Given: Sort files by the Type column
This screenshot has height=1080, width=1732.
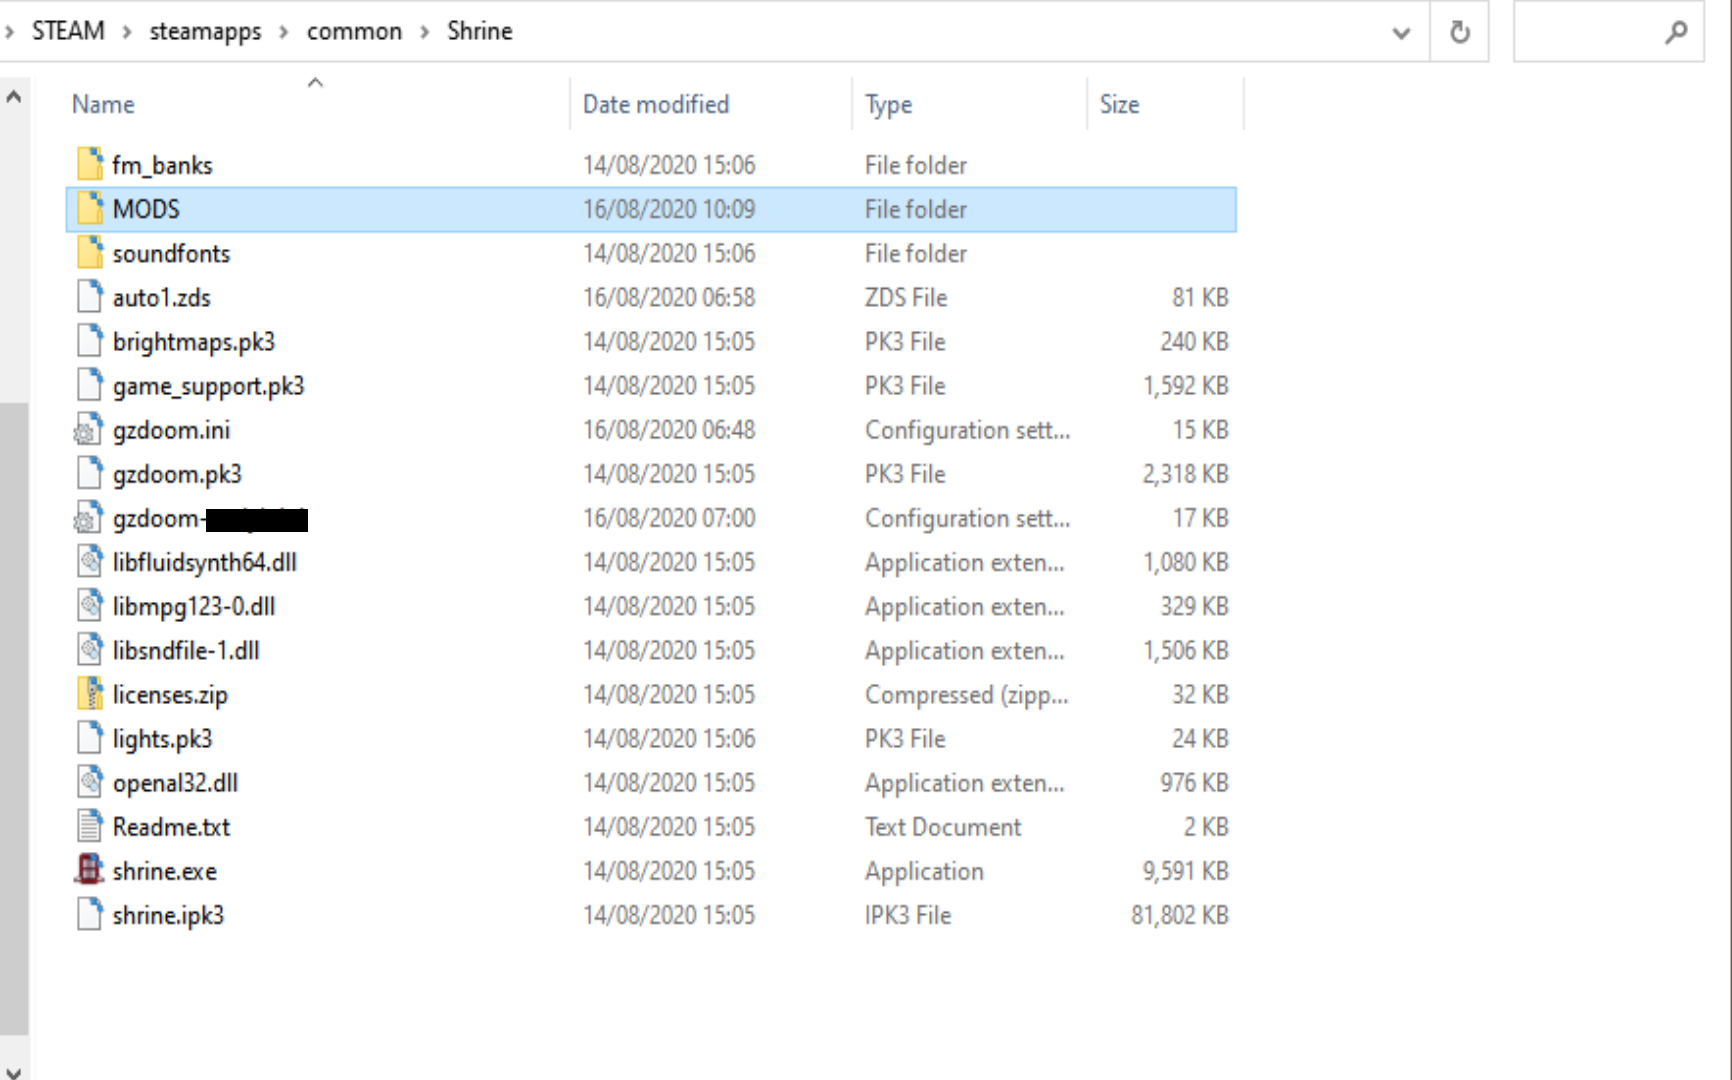Looking at the screenshot, I should pyautogui.click(x=888, y=104).
